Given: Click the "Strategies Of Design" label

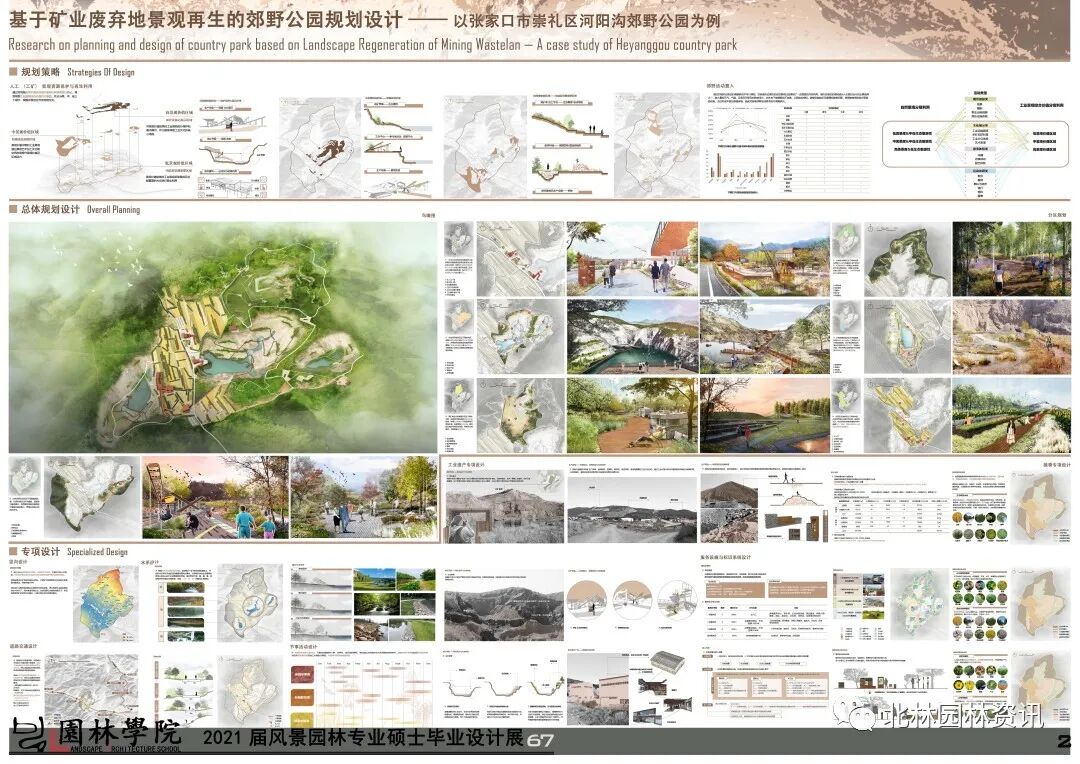Looking at the screenshot, I should 101,72.
